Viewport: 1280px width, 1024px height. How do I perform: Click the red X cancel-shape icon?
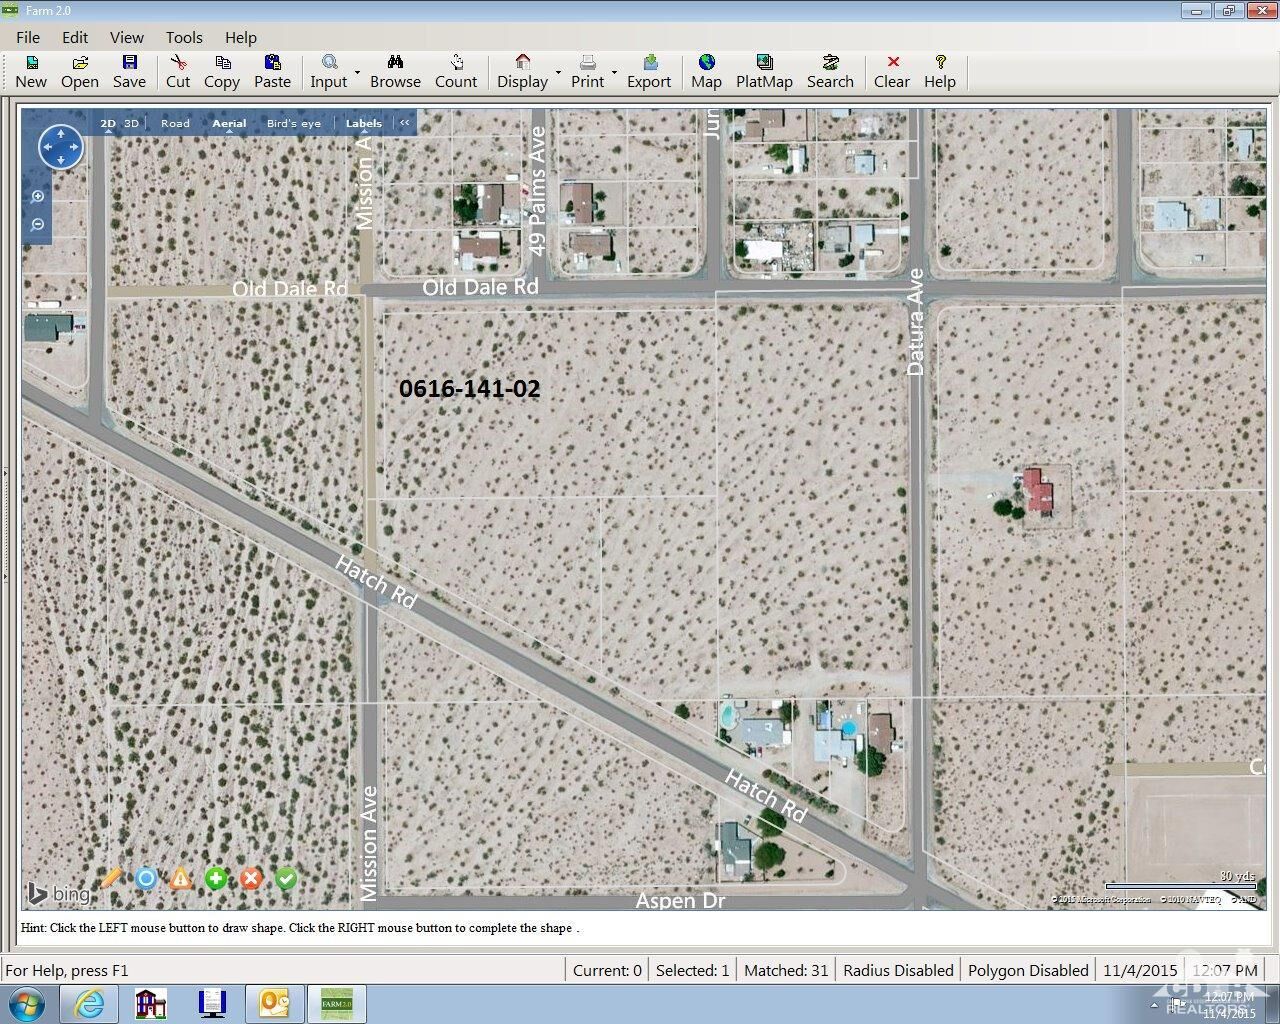point(251,878)
